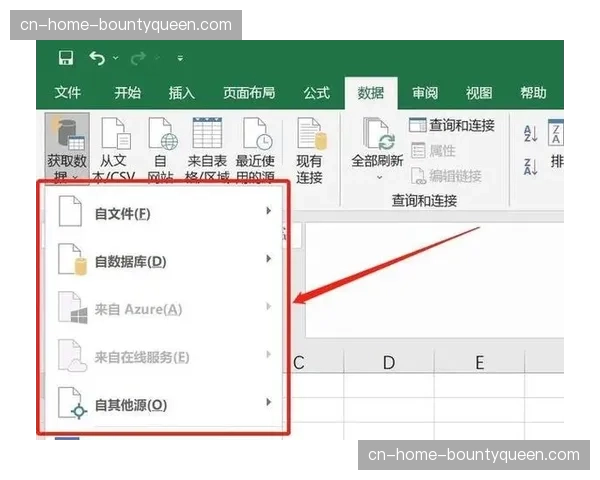
Task: Expand the 自其他源 submenu arrow
Action: (269, 402)
